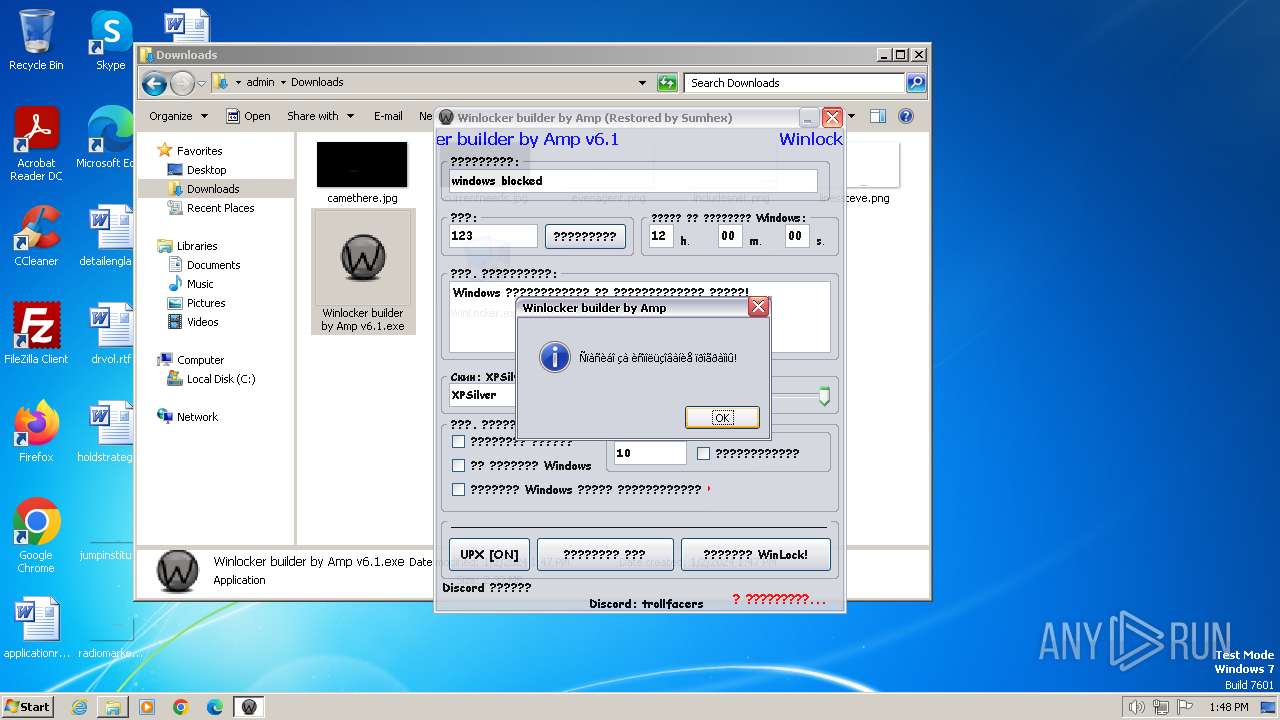1280x720 pixels.
Task: Click the Media Player taskbar icon
Action: pos(147,707)
